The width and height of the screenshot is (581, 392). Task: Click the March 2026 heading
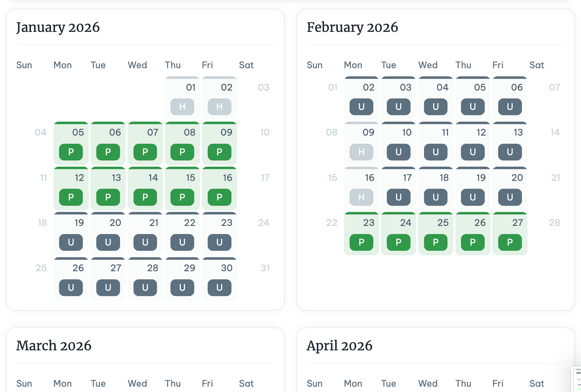pyautogui.click(x=54, y=346)
